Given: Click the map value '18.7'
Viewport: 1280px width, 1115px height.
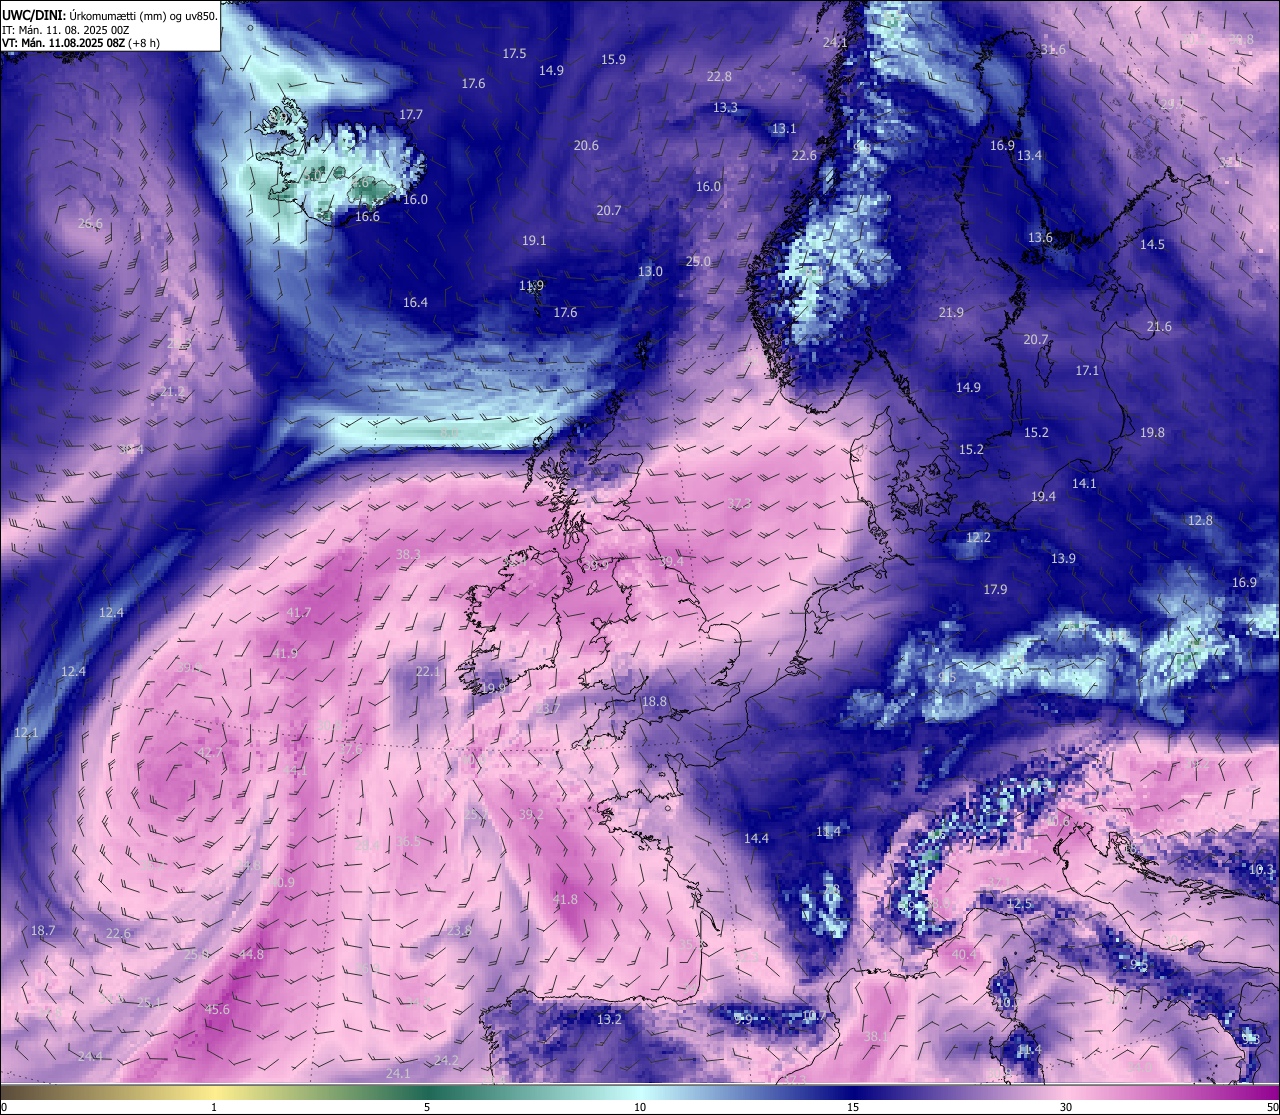Looking at the screenshot, I should click(x=43, y=931).
